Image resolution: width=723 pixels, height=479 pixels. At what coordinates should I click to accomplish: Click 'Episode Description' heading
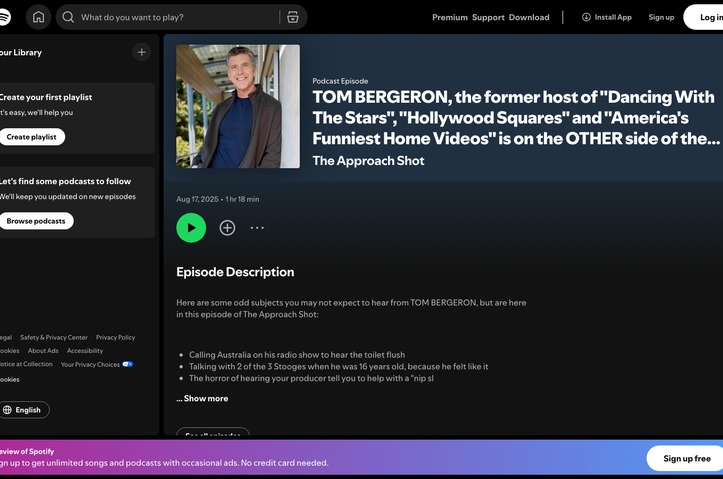click(x=235, y=272)
